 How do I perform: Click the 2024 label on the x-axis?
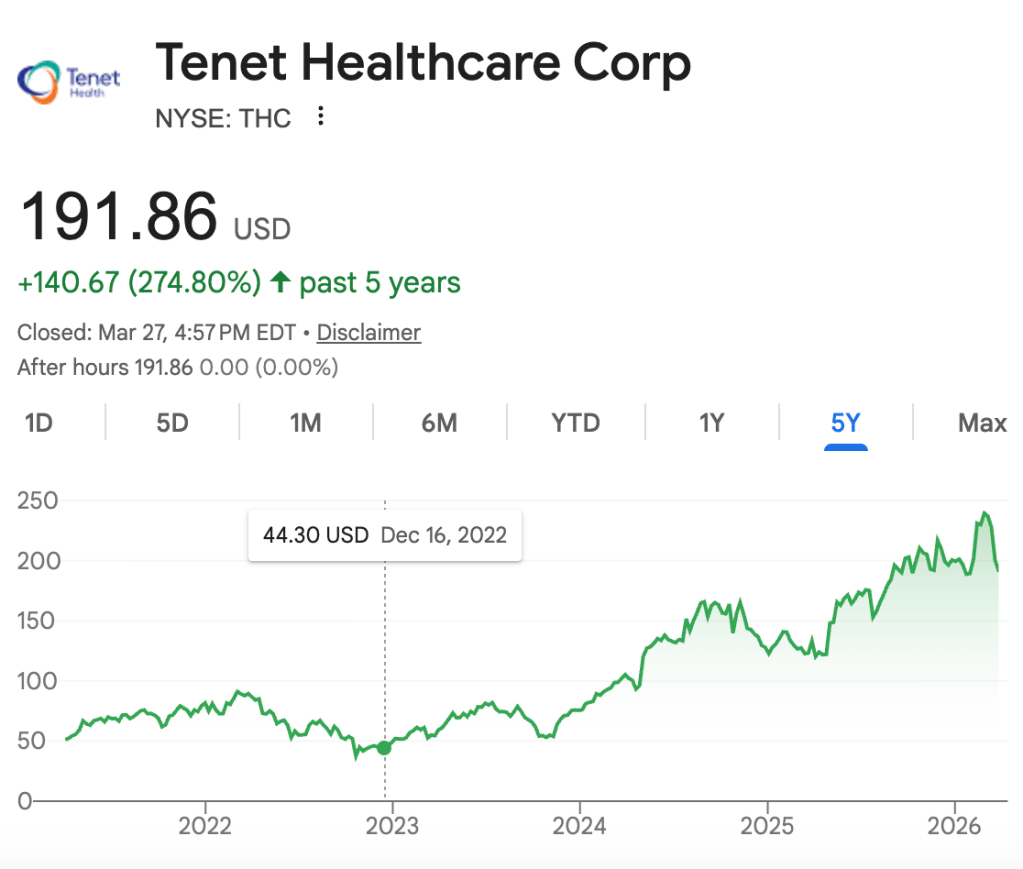coord(580,827)
